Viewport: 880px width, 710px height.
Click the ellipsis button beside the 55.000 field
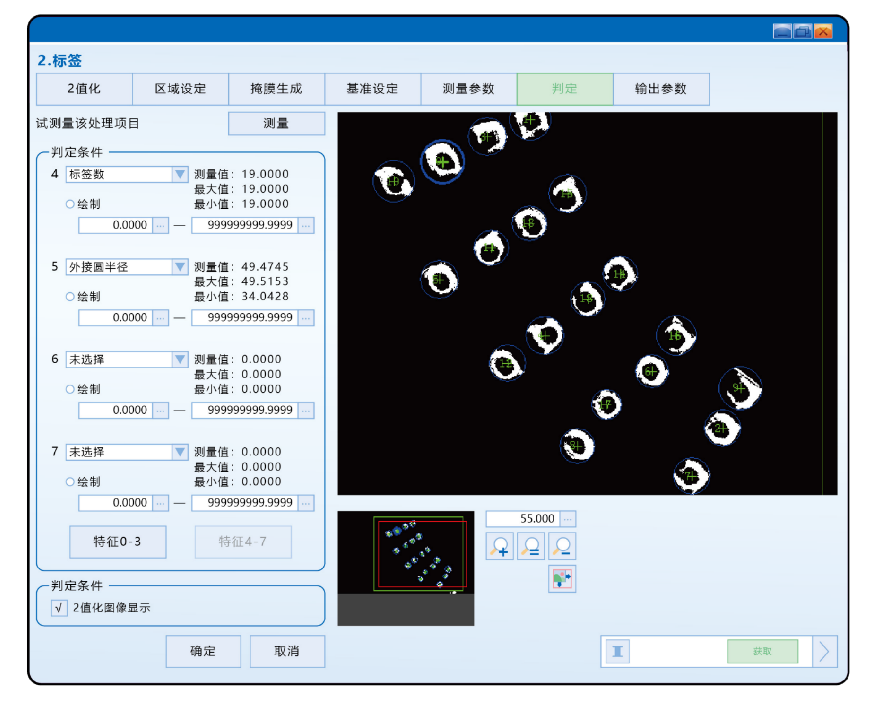click(568, 519)
